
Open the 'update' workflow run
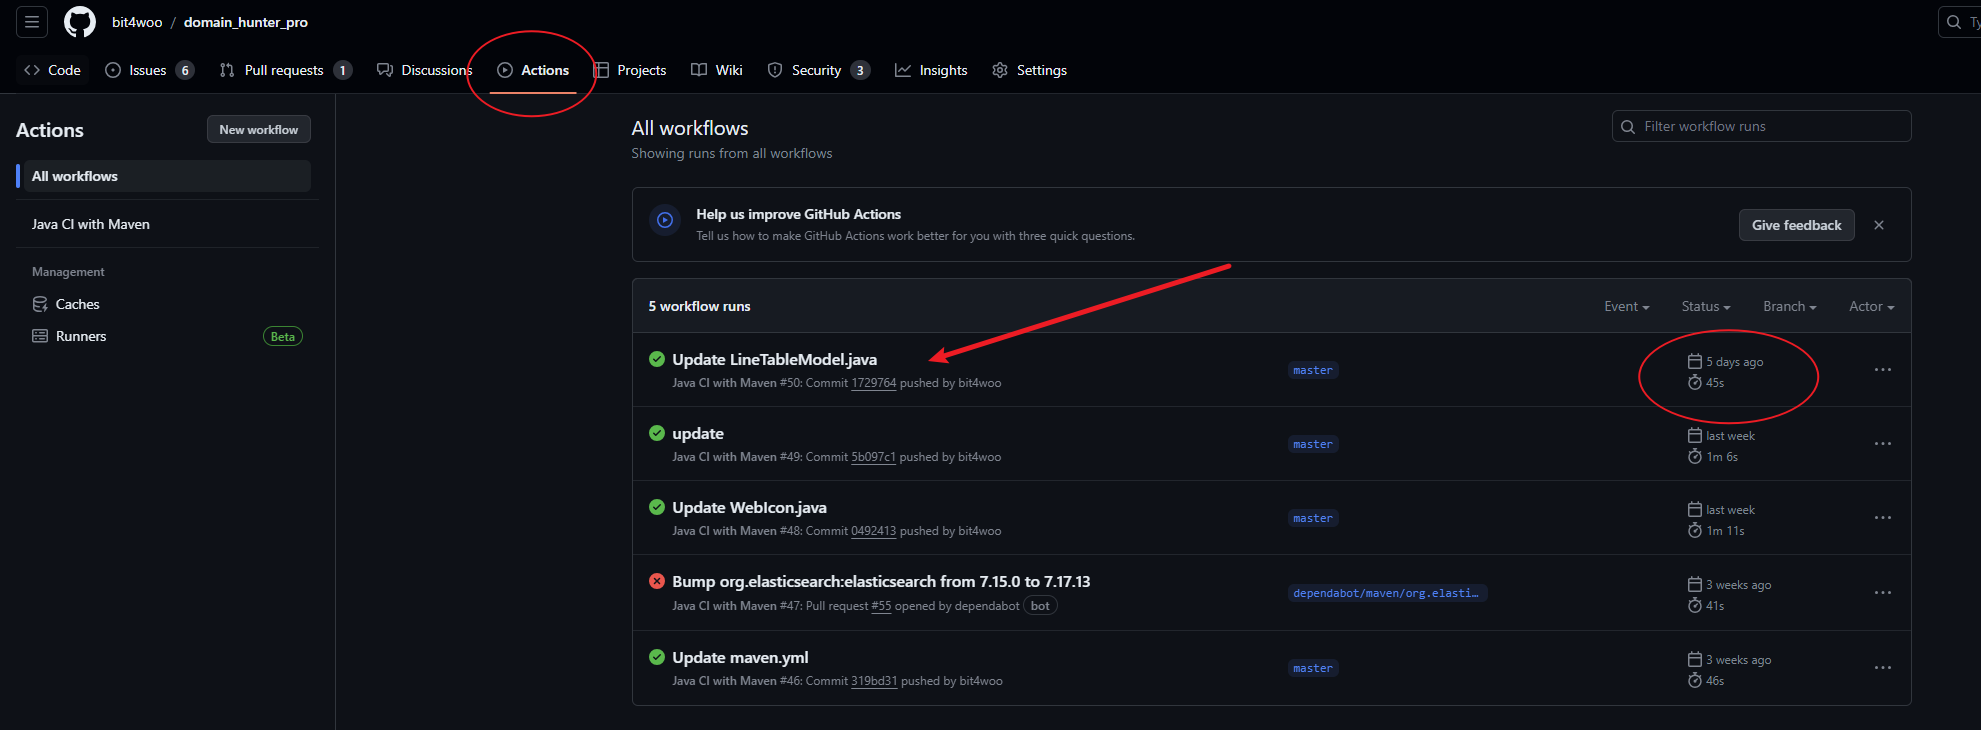tap(698, 433)
